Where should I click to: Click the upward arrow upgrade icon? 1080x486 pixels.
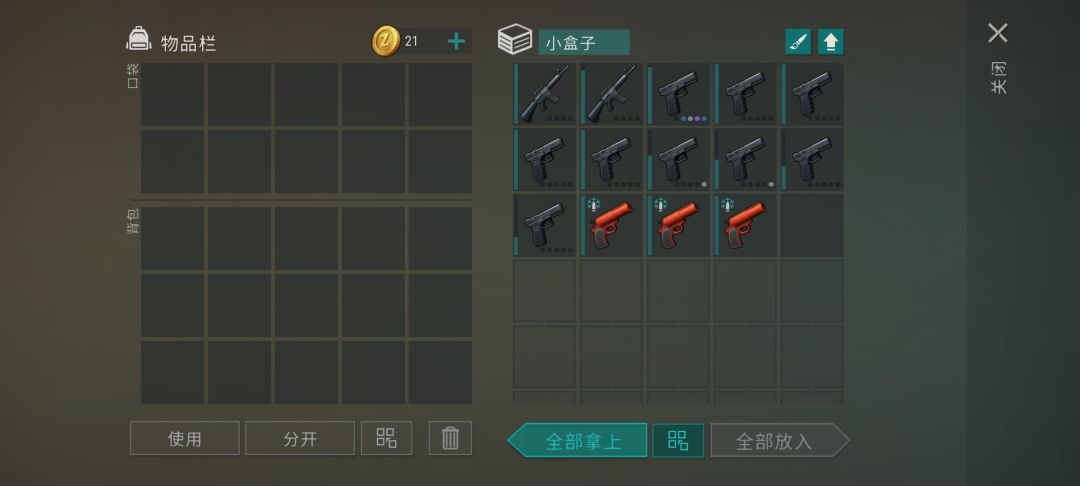(831, 42)
